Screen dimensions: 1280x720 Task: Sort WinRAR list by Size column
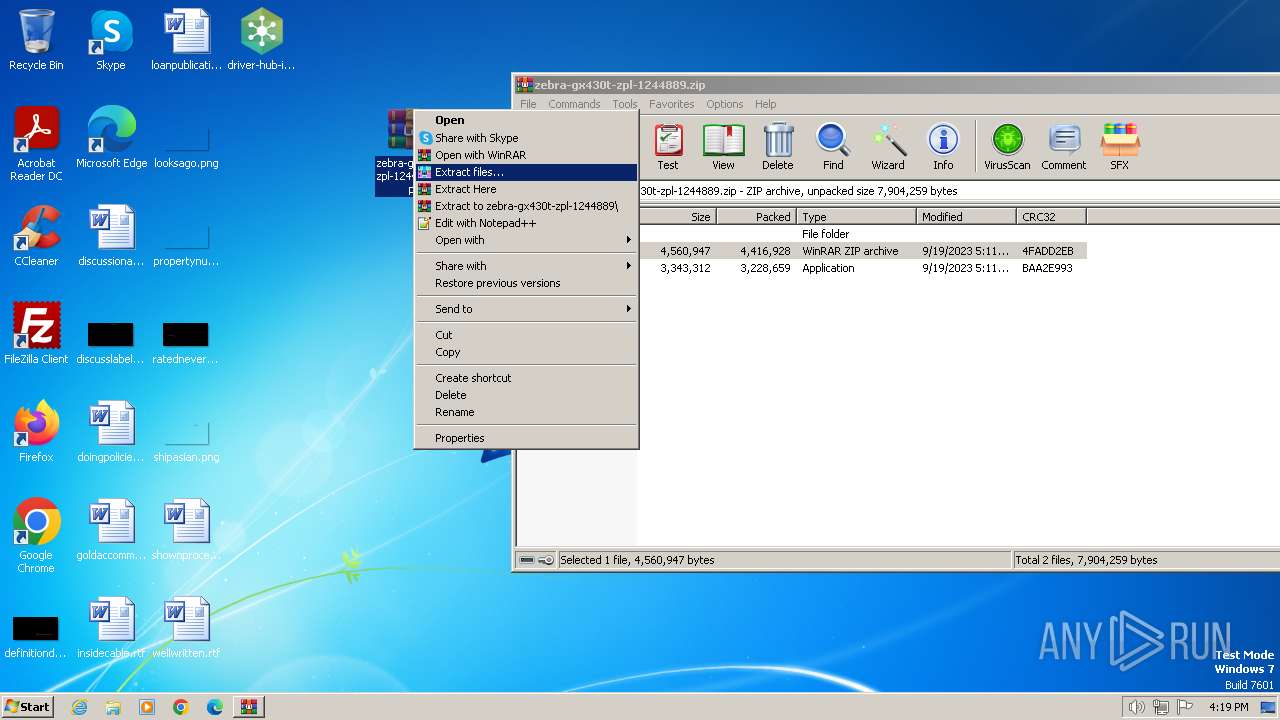pos(676,216)
